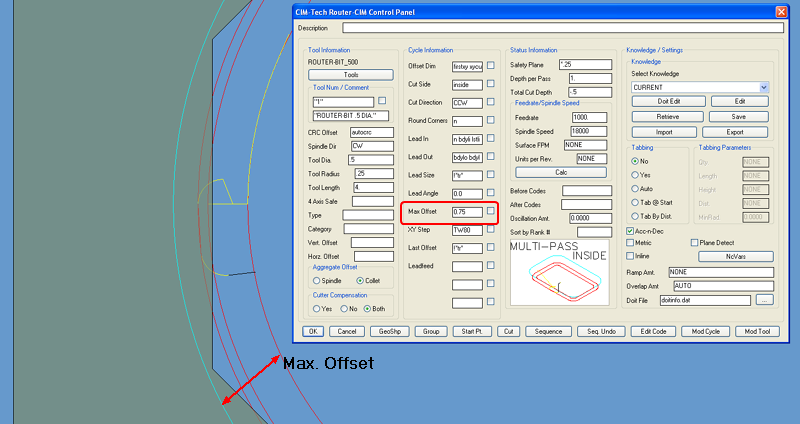Toggle the Acc-n-Dec checkbox
The height and width of the screenshot is (424, 800).
click(630, 231)
